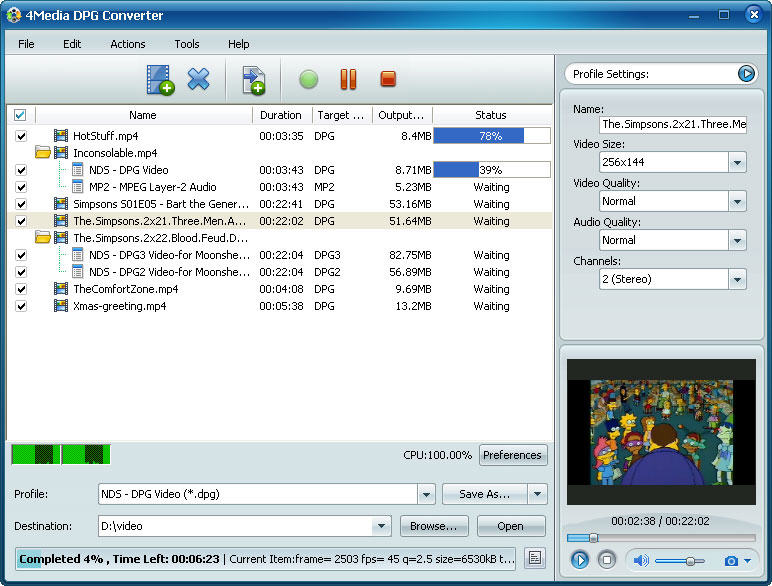Click the profile icon of NDS - DPG Video
Viewport: 772px width, 586px height.
(x=77, y=170)
